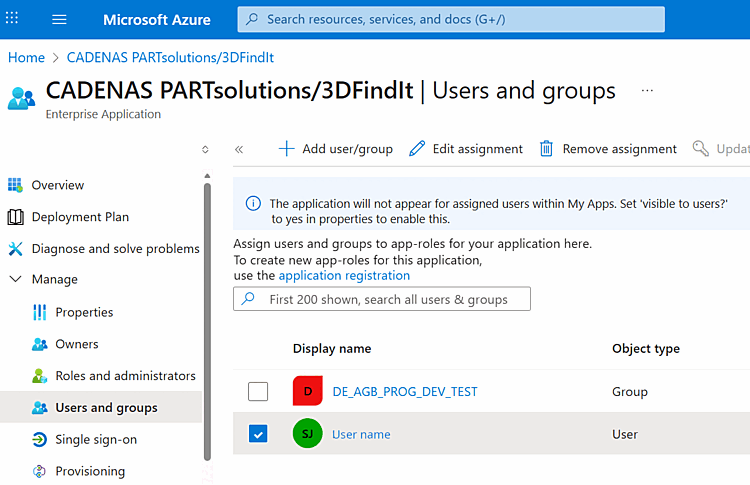The image size is (750, 485).
Task: Sort by Object type column header
Action: click(646, 349)
